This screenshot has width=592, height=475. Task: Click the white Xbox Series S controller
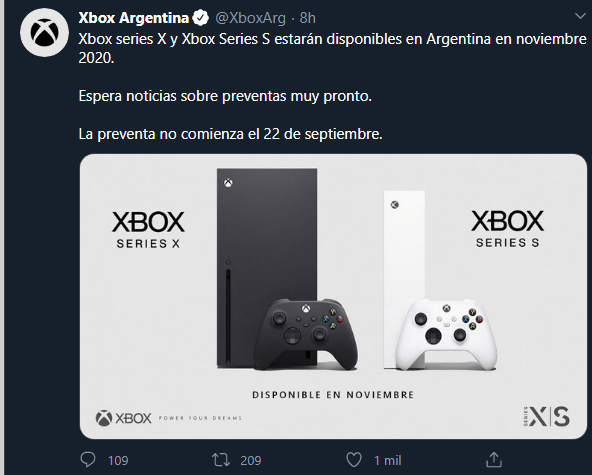pyautogui.click(x=446, y=334)
